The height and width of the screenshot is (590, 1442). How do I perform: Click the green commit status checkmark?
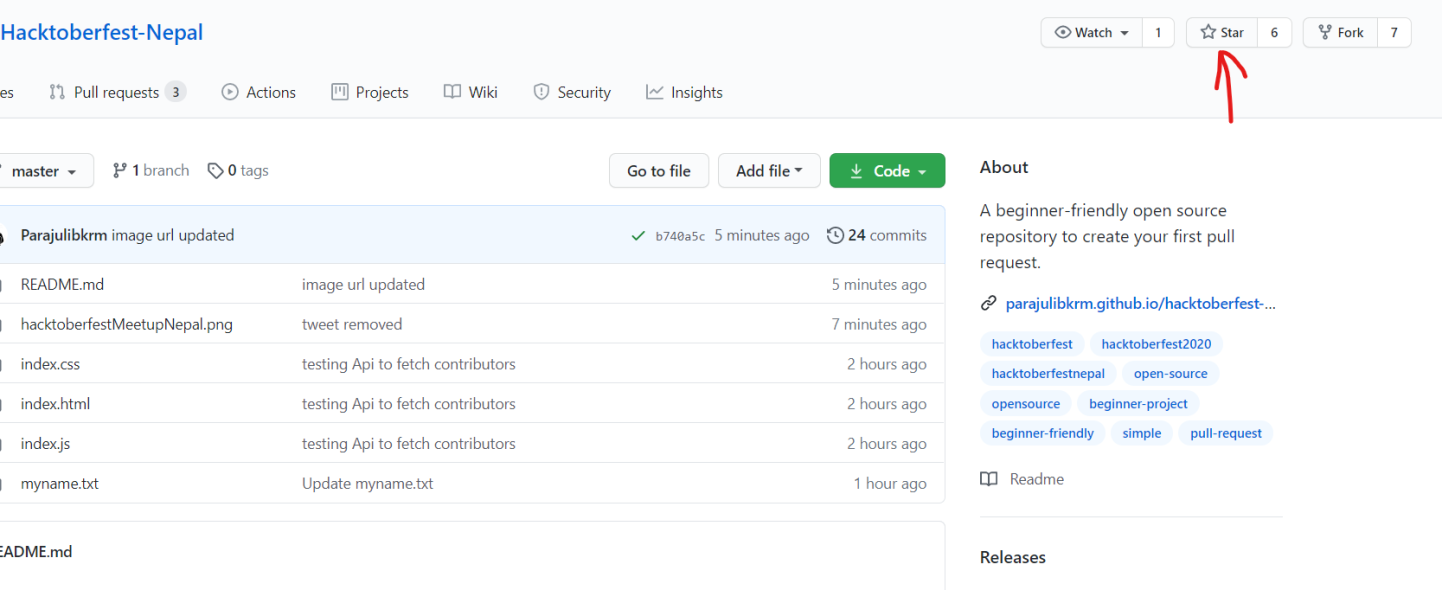tap(638, 236)
